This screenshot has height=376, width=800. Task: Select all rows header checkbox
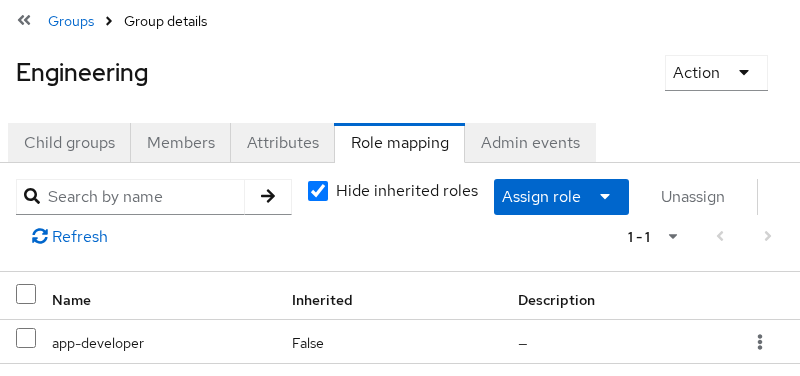click(x=26, y=294)
